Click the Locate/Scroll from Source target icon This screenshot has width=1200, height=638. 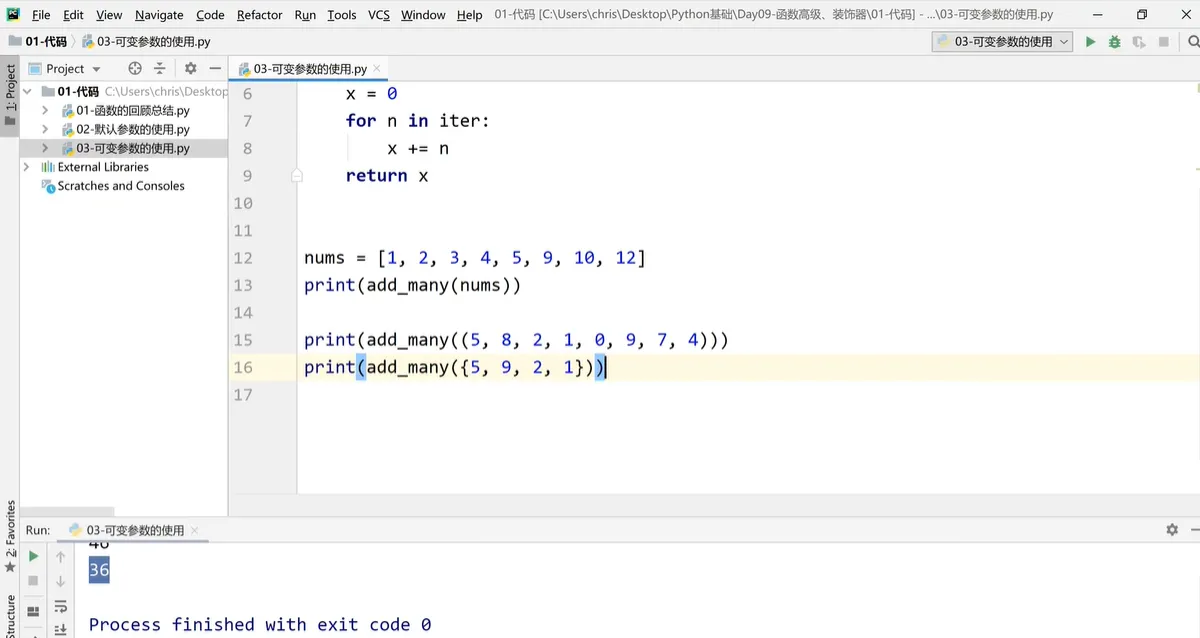[135, 69]
